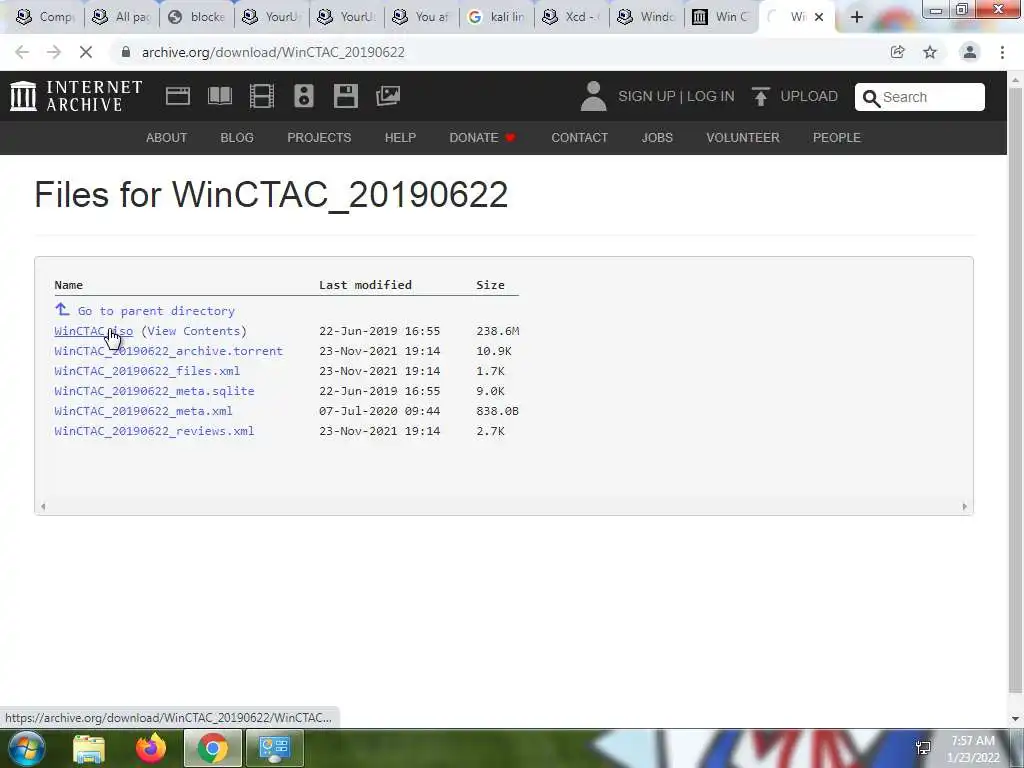This screenshot has width=1024, height=768.
Task: Open WinCTAC_20190622_meta.xml
Action: coord(143,411)
